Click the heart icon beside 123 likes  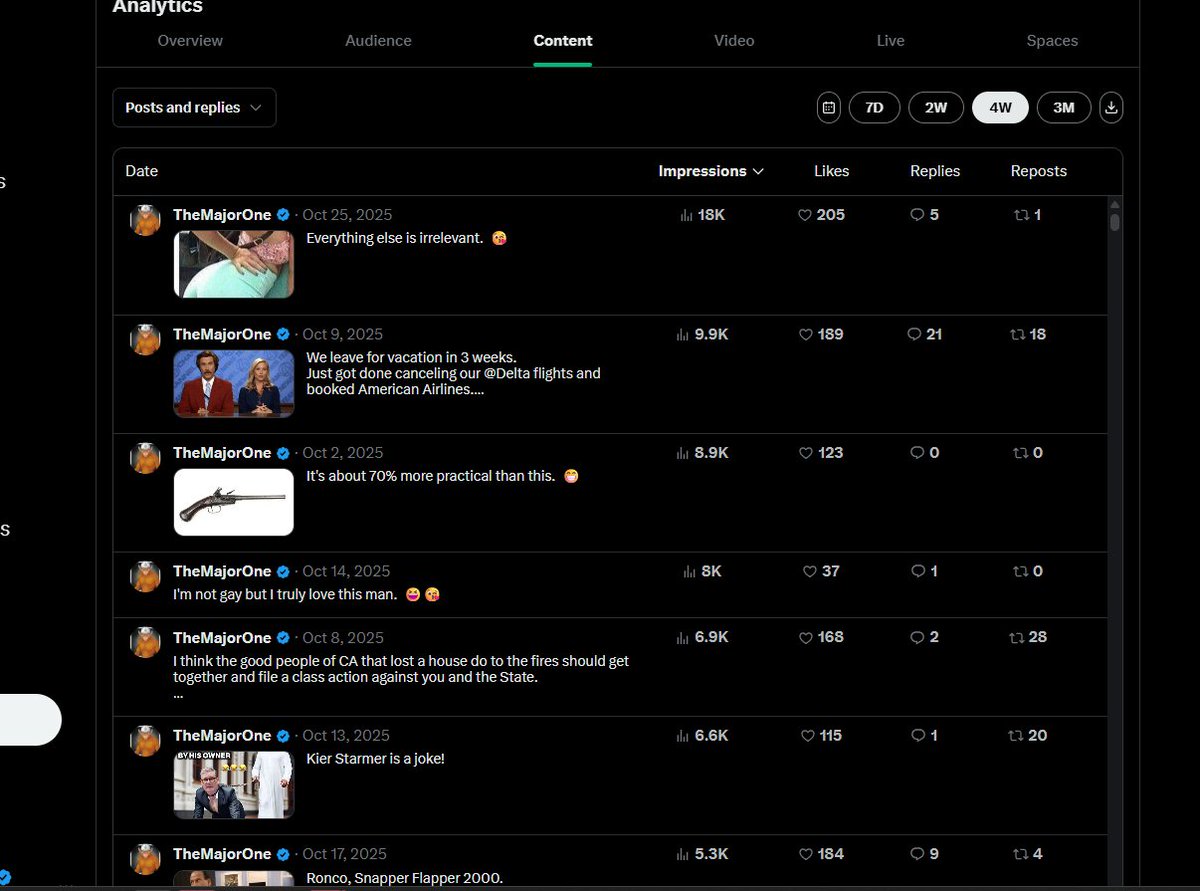tap(805, 453)
